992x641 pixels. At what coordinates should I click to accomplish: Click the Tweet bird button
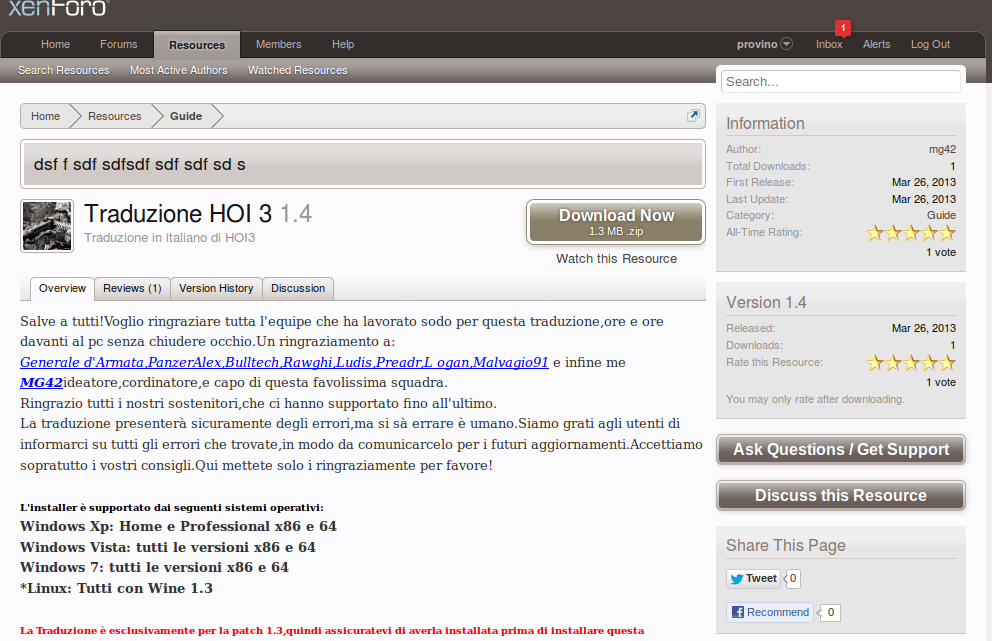(753, 578)
